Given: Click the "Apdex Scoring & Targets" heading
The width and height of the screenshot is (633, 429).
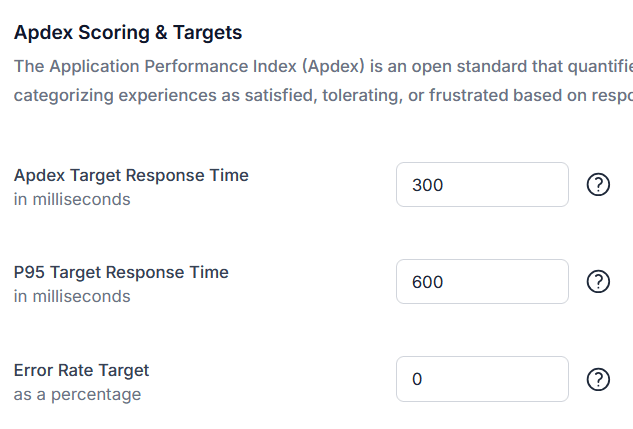Looking at the screenshot, I should [127, 33].
